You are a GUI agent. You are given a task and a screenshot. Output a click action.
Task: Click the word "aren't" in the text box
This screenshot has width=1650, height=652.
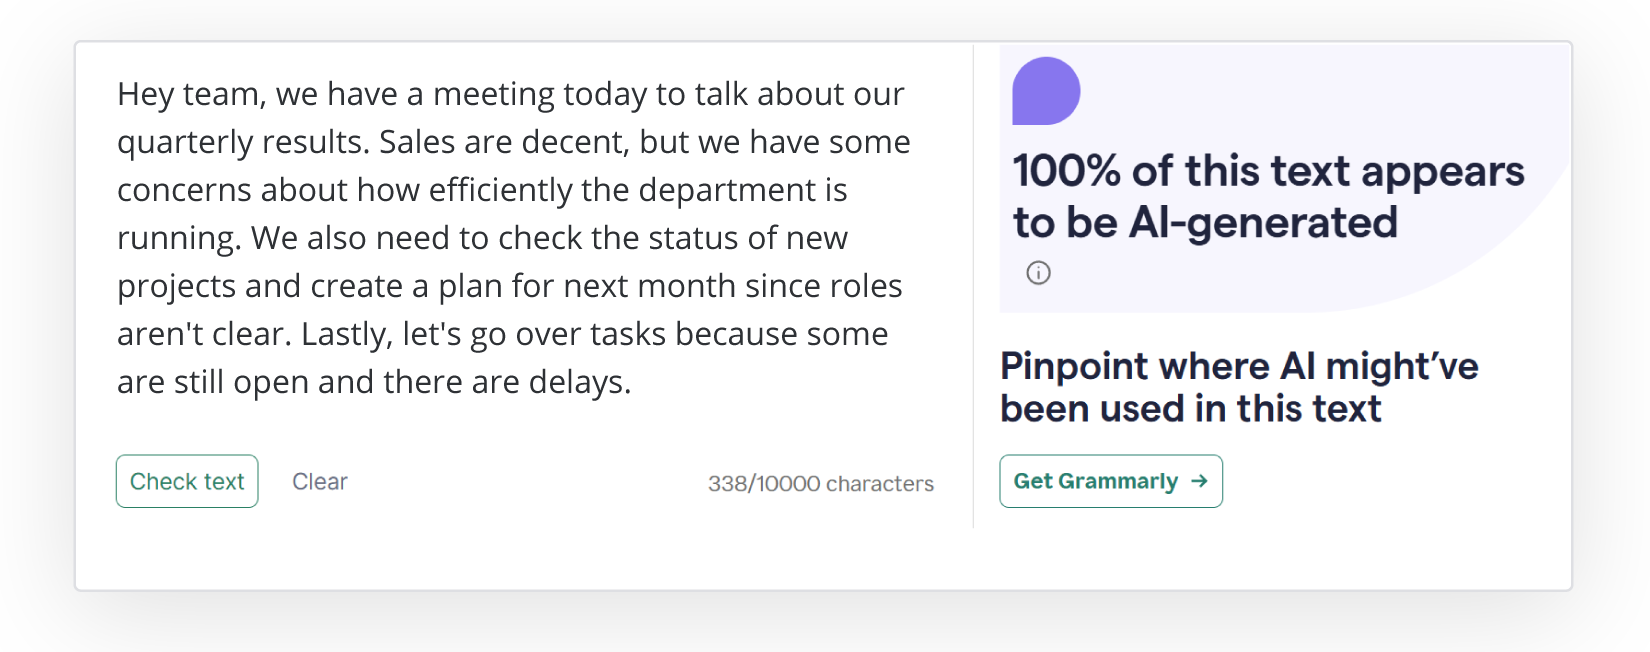point(155,334)
